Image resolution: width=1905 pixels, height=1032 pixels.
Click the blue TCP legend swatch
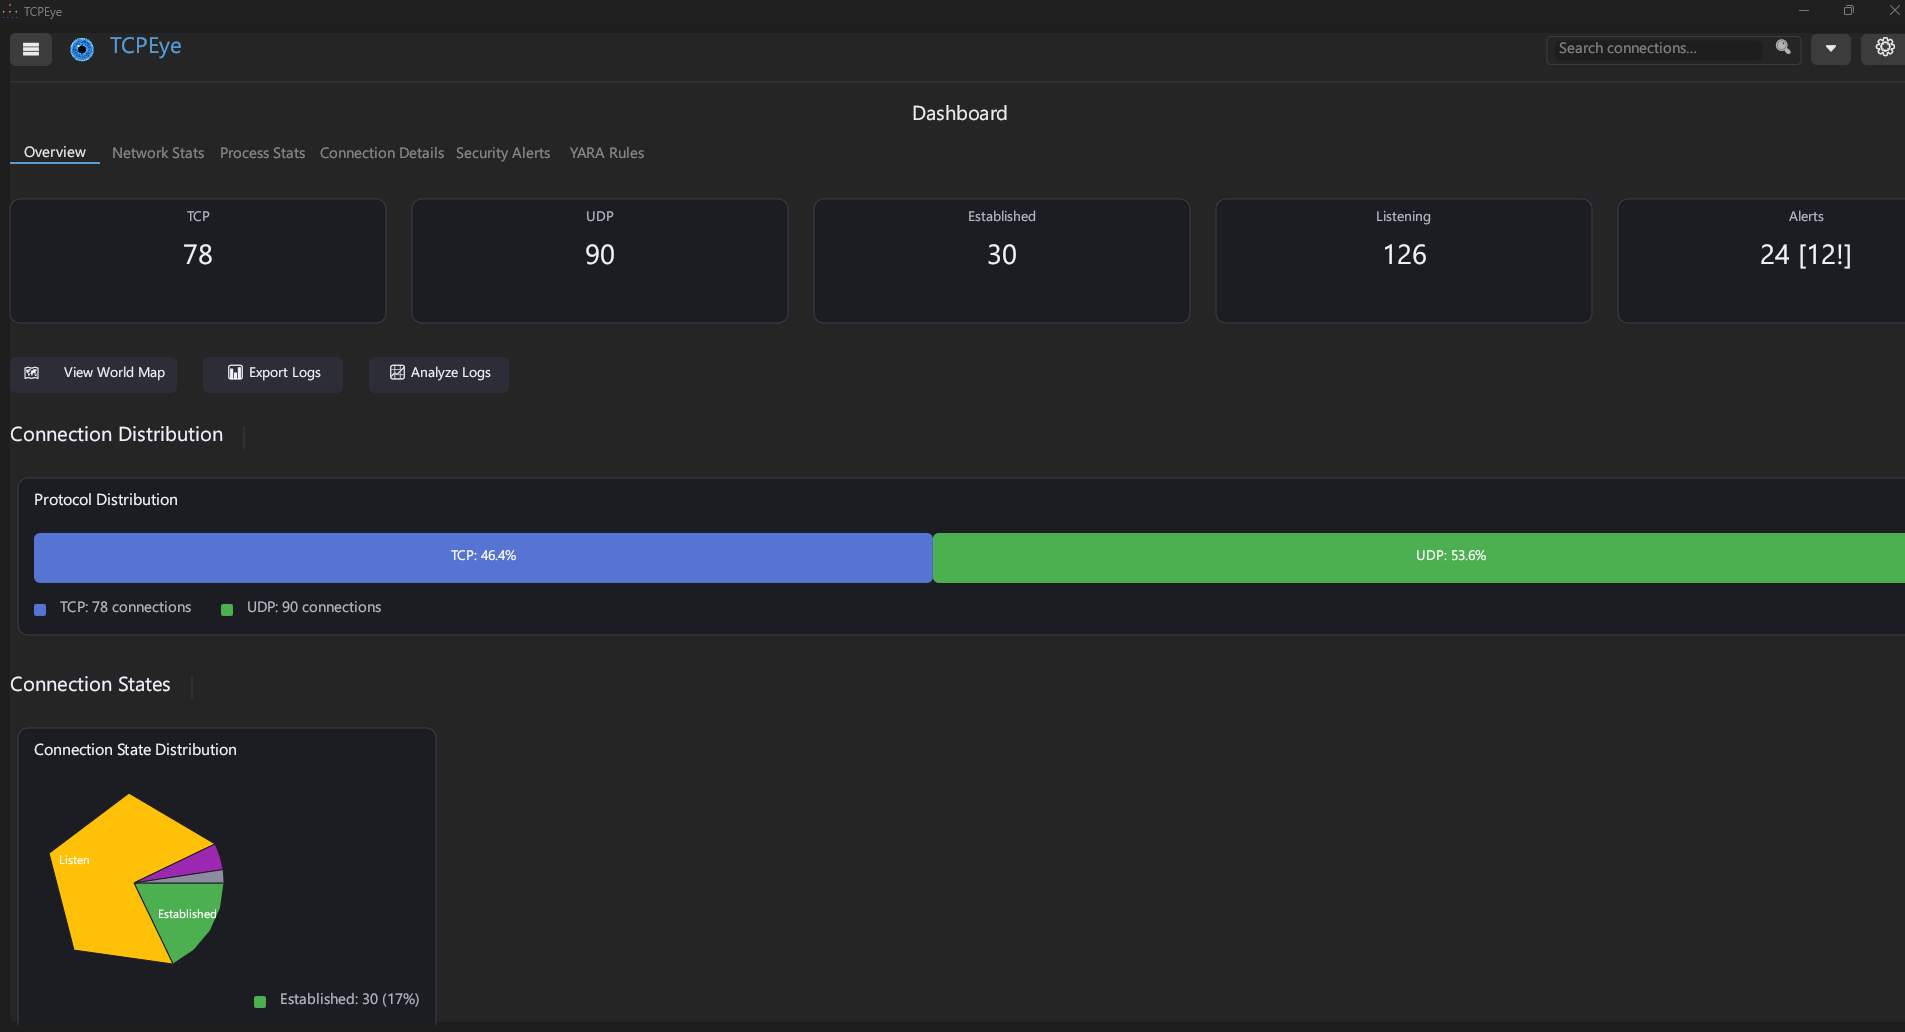(40, 610)
